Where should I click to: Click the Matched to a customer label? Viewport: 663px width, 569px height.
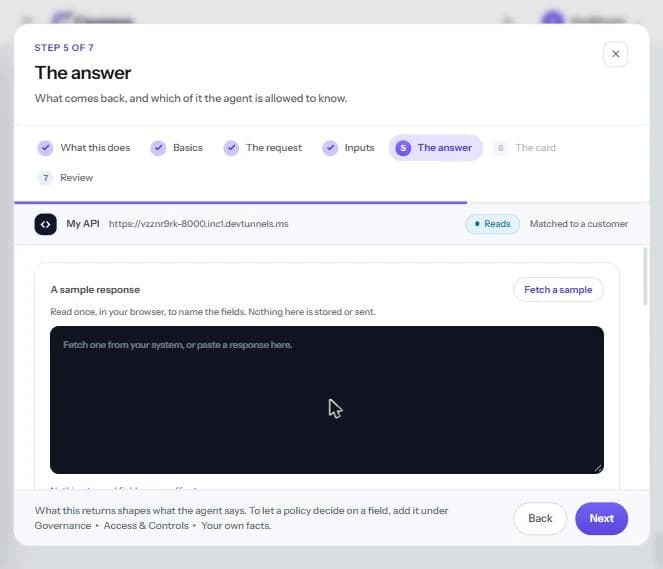[579, 224]
